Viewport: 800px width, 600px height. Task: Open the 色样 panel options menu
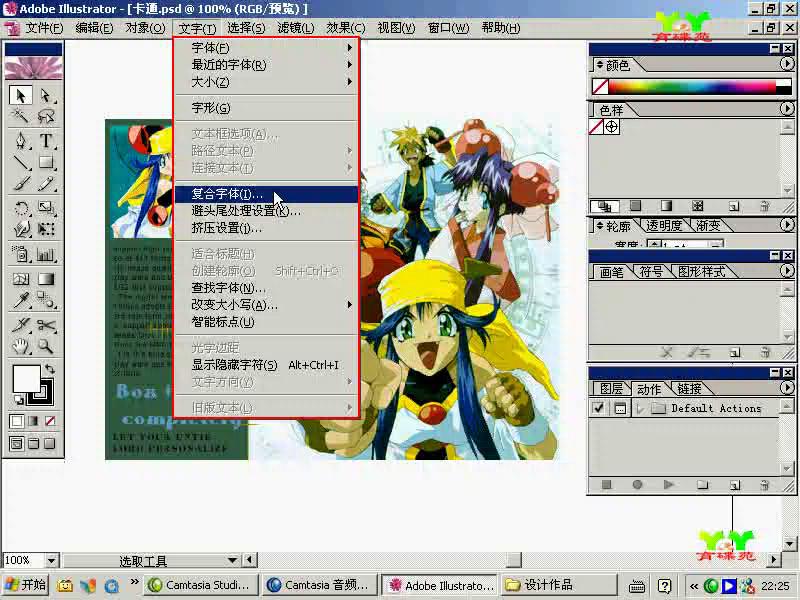[x=787, y=109]
